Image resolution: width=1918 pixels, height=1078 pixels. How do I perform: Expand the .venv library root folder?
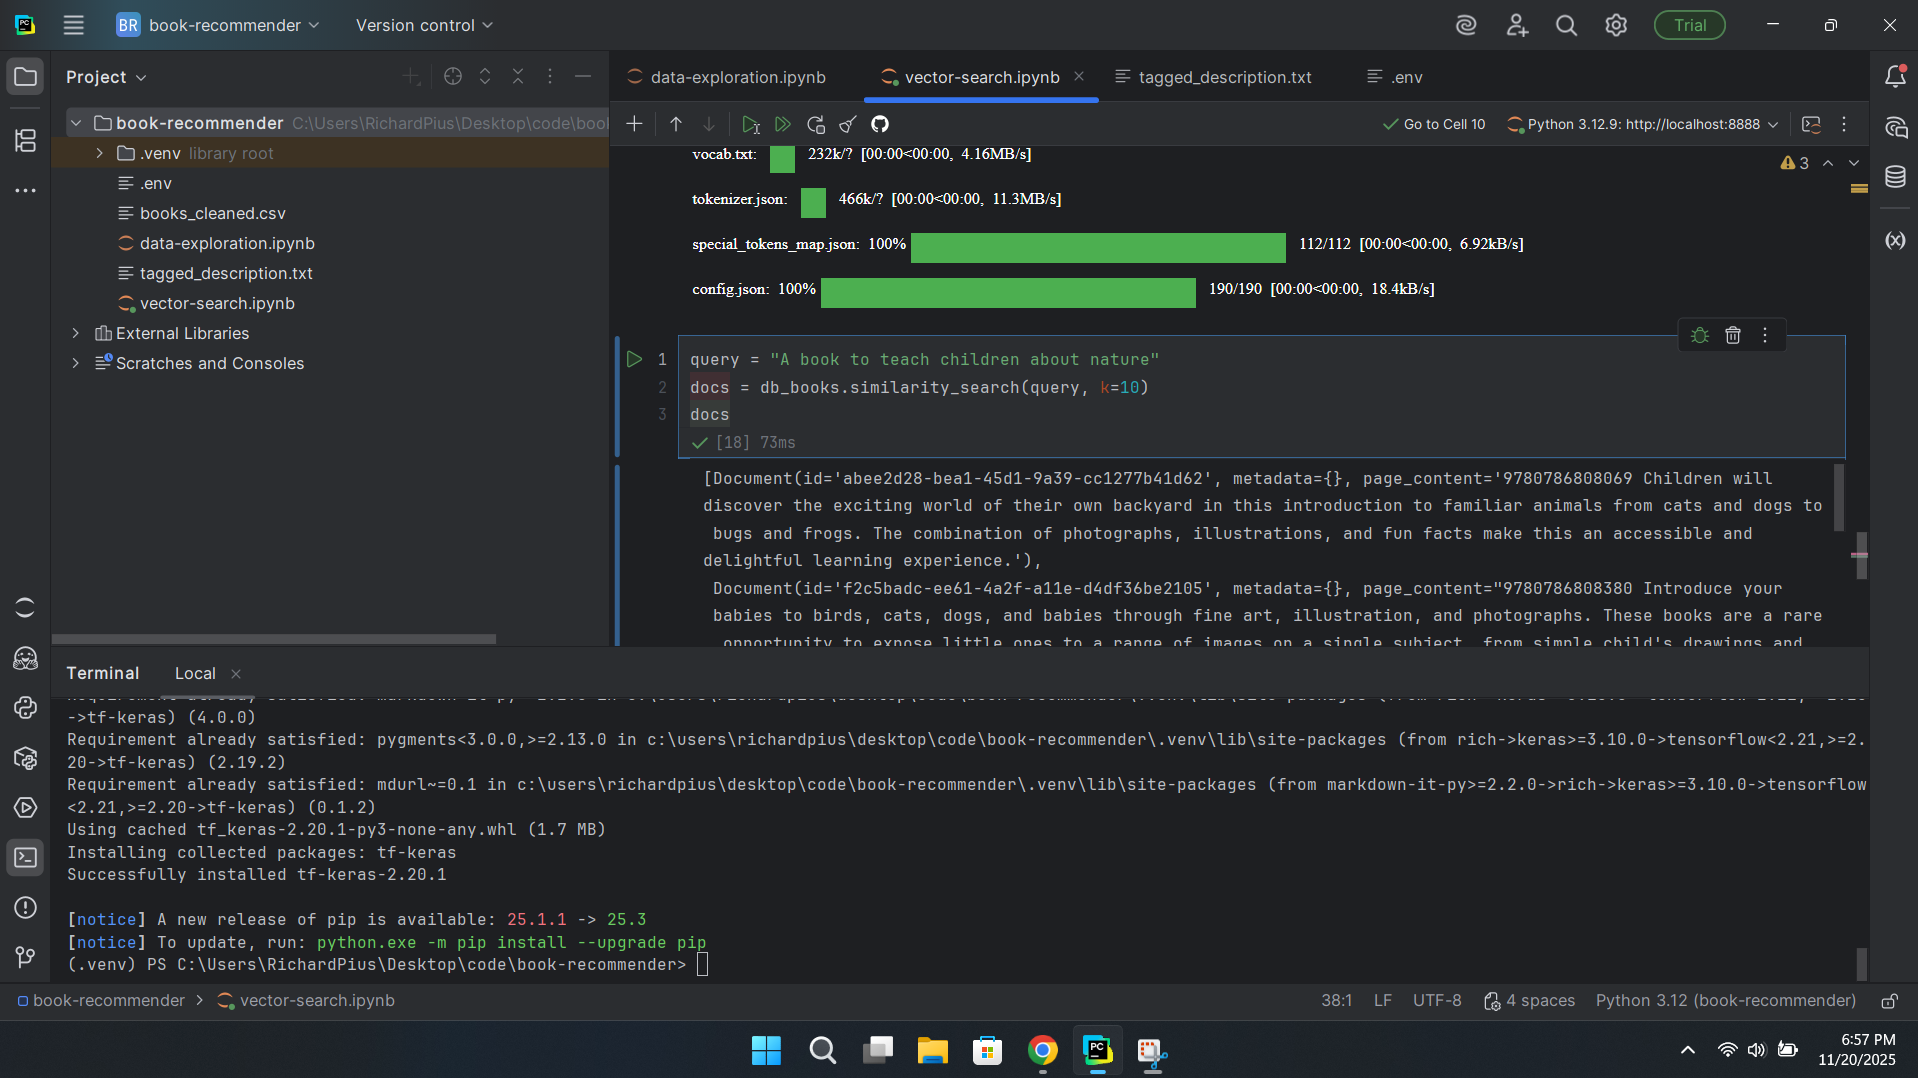click(99, 153)
